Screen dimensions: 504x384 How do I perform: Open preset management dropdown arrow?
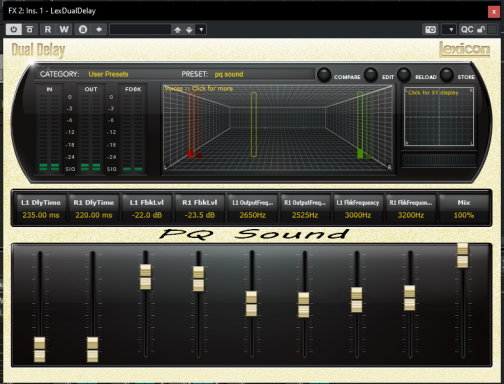[201, 29]
